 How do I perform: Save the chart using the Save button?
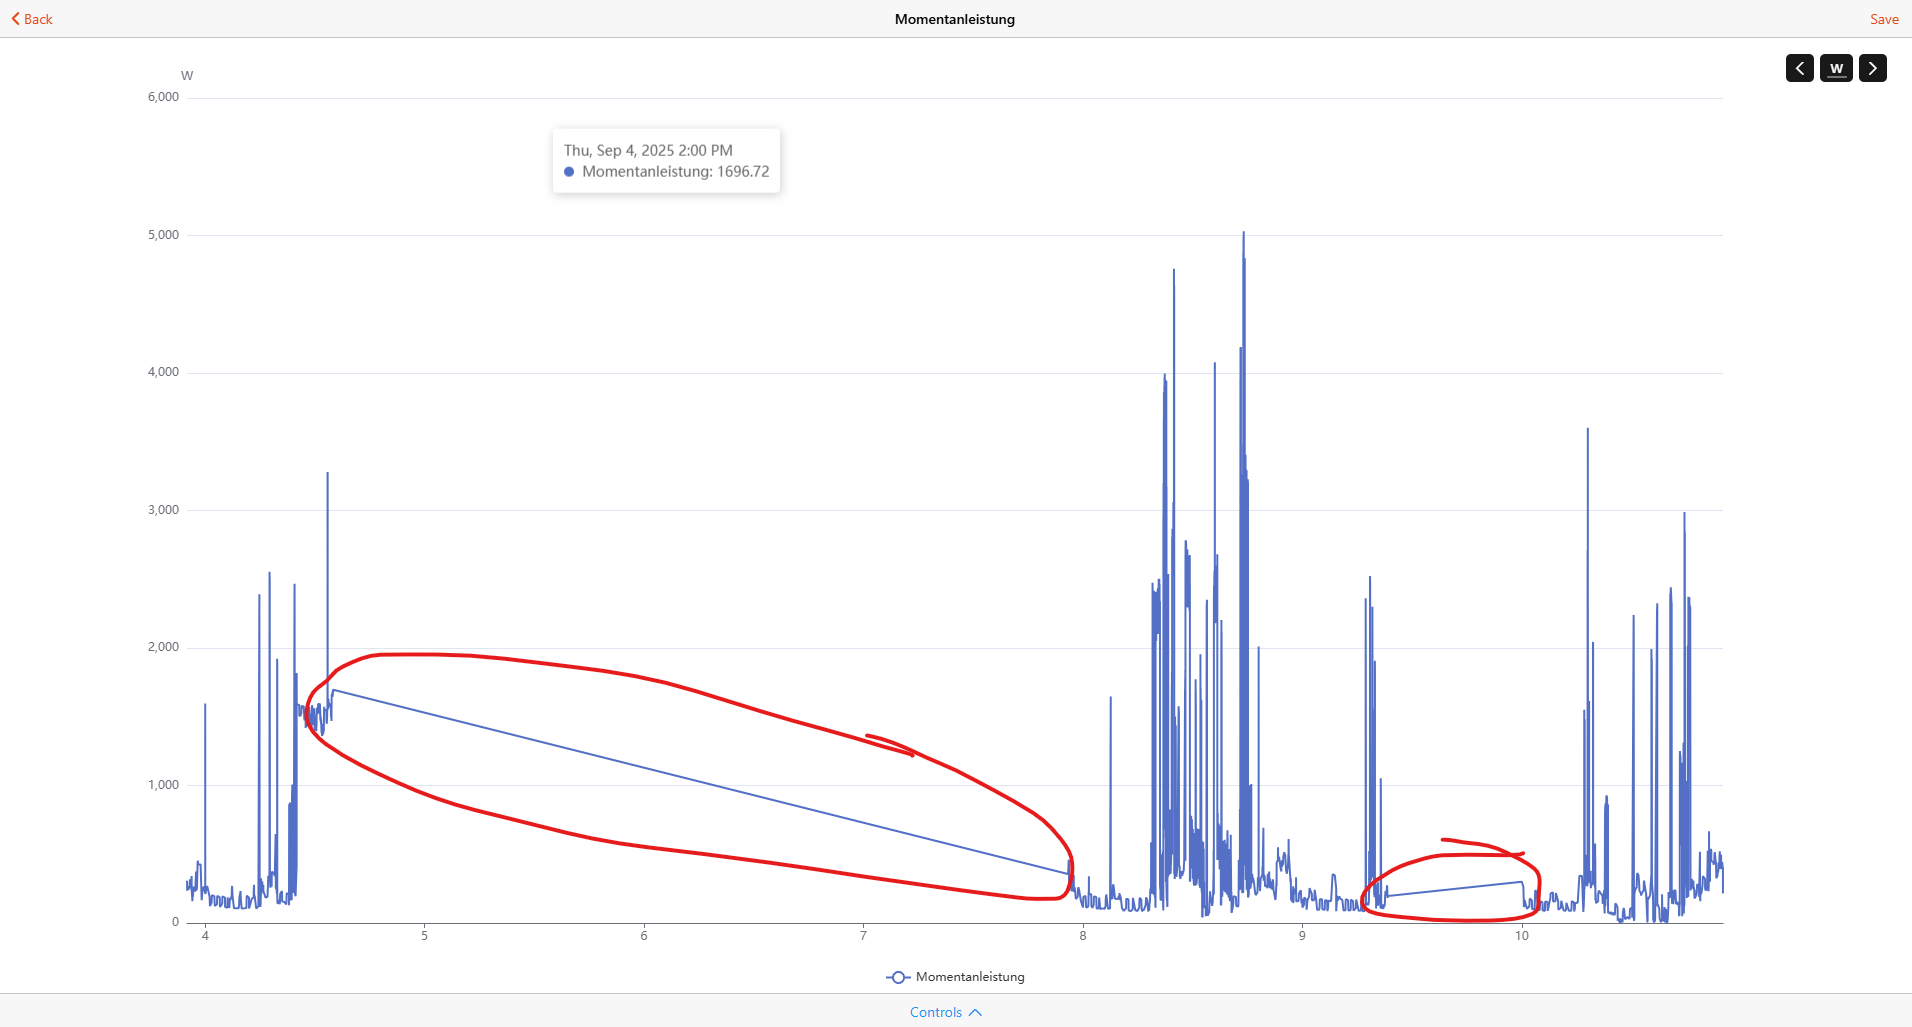1884,19
